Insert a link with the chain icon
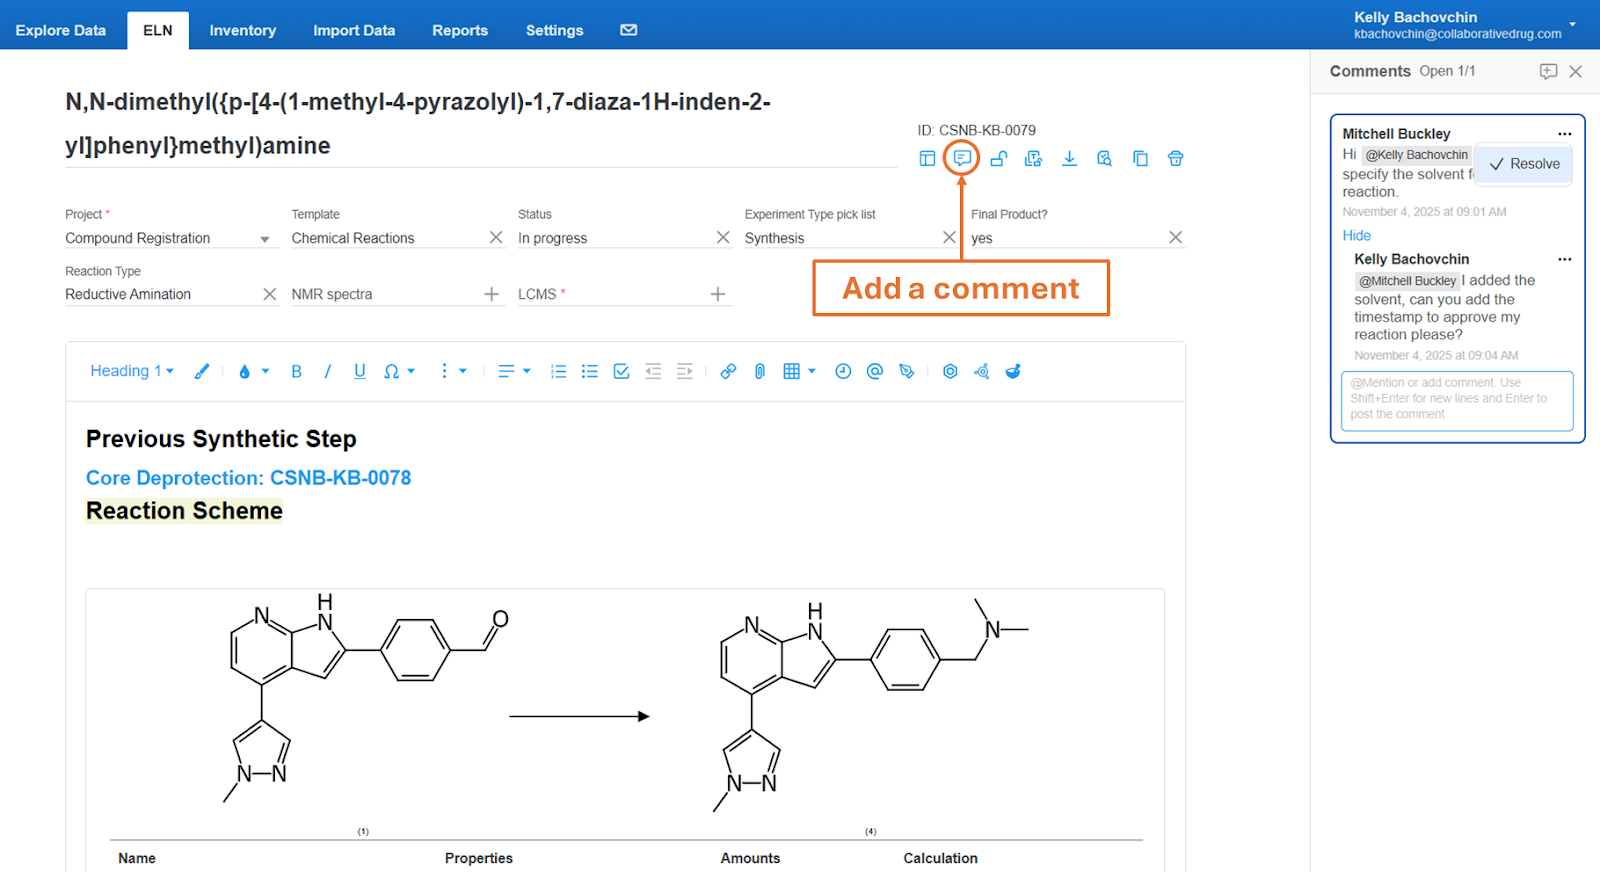 (x=728, y=371)
